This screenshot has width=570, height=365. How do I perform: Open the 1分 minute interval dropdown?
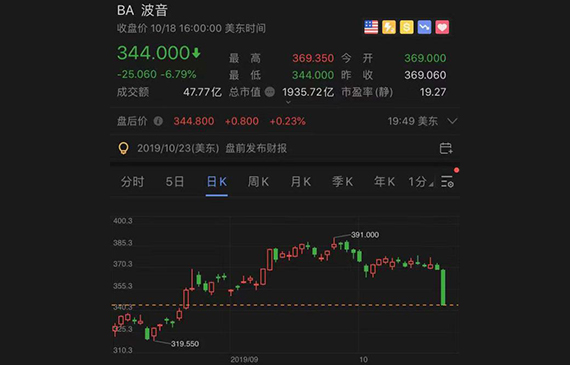421,181
